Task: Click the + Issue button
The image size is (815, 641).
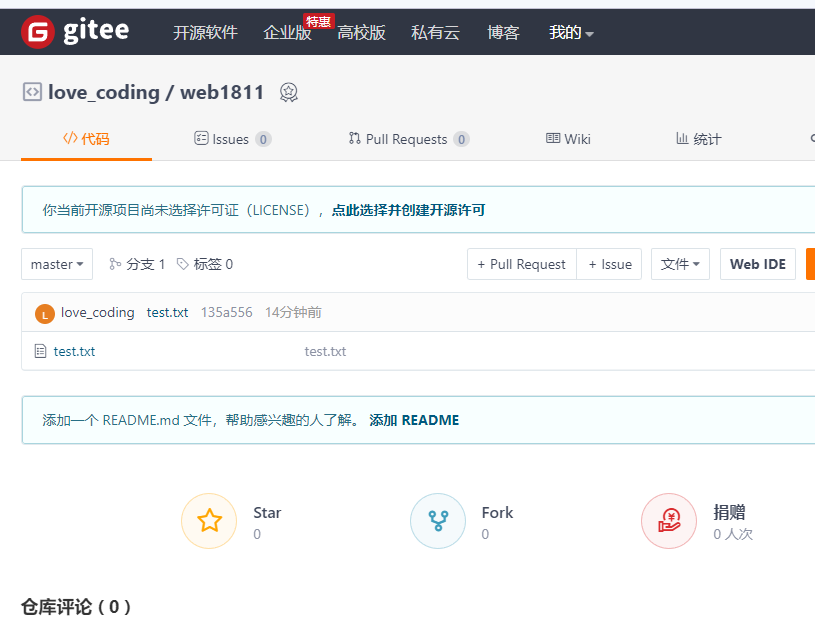Action: coord(609,264)
